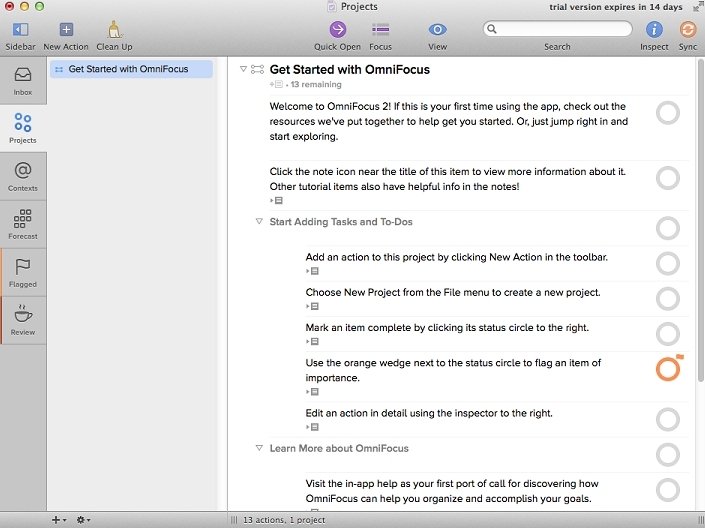Click the Projects window title proxy icon
Screen dimensions: 705x528
331,6
